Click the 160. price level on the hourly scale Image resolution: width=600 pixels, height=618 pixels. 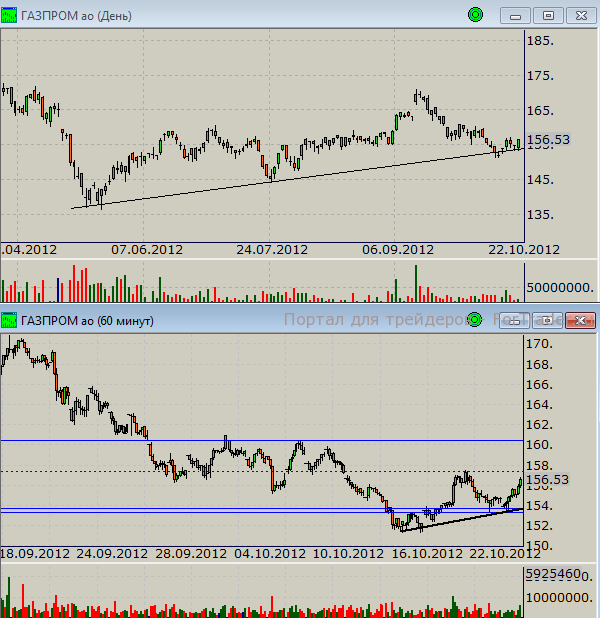(539, 445)
